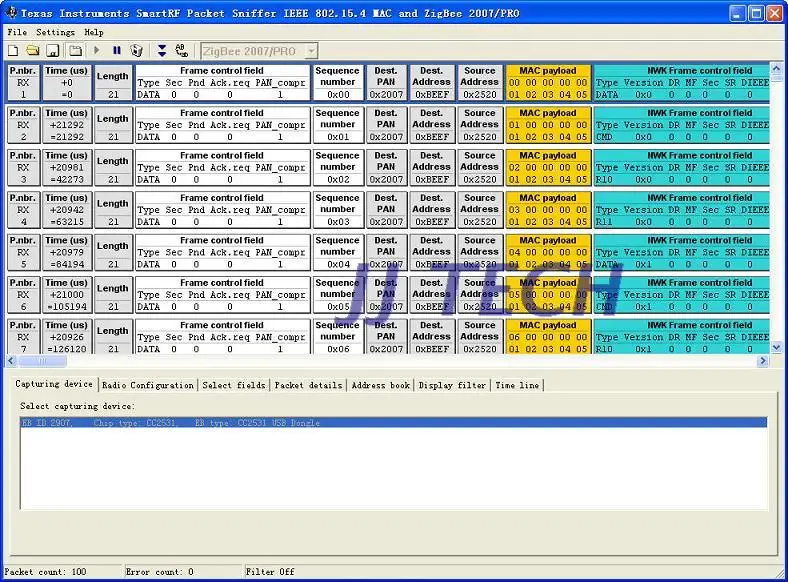Click the Filter Off status entry
The image size is (788, 582).
(270, 571)
